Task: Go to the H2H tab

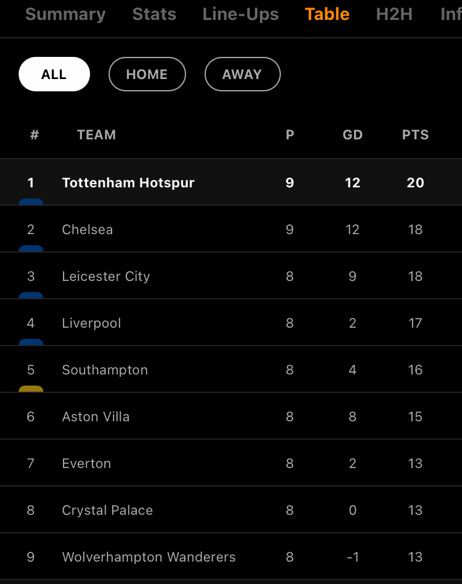Action: [x=394, y=15]
